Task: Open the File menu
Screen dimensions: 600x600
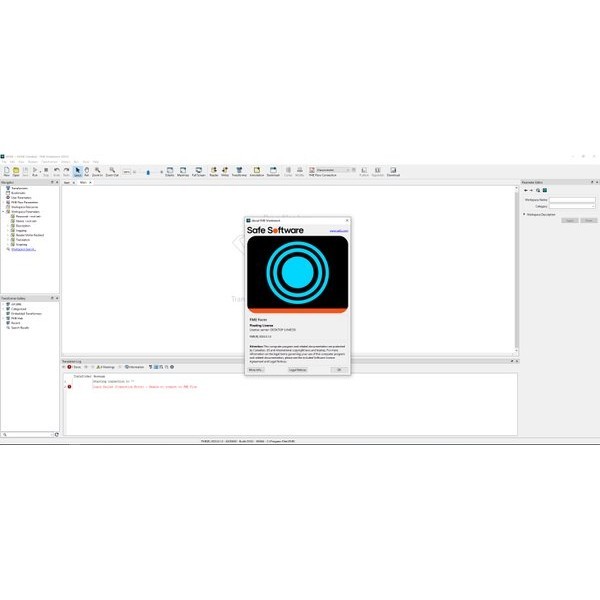Action: (x=4, y=162)
